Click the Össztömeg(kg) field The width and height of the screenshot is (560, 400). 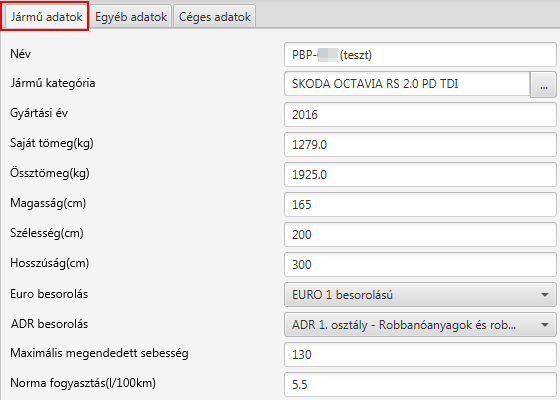pyautogui.click(x=420, y=175)
